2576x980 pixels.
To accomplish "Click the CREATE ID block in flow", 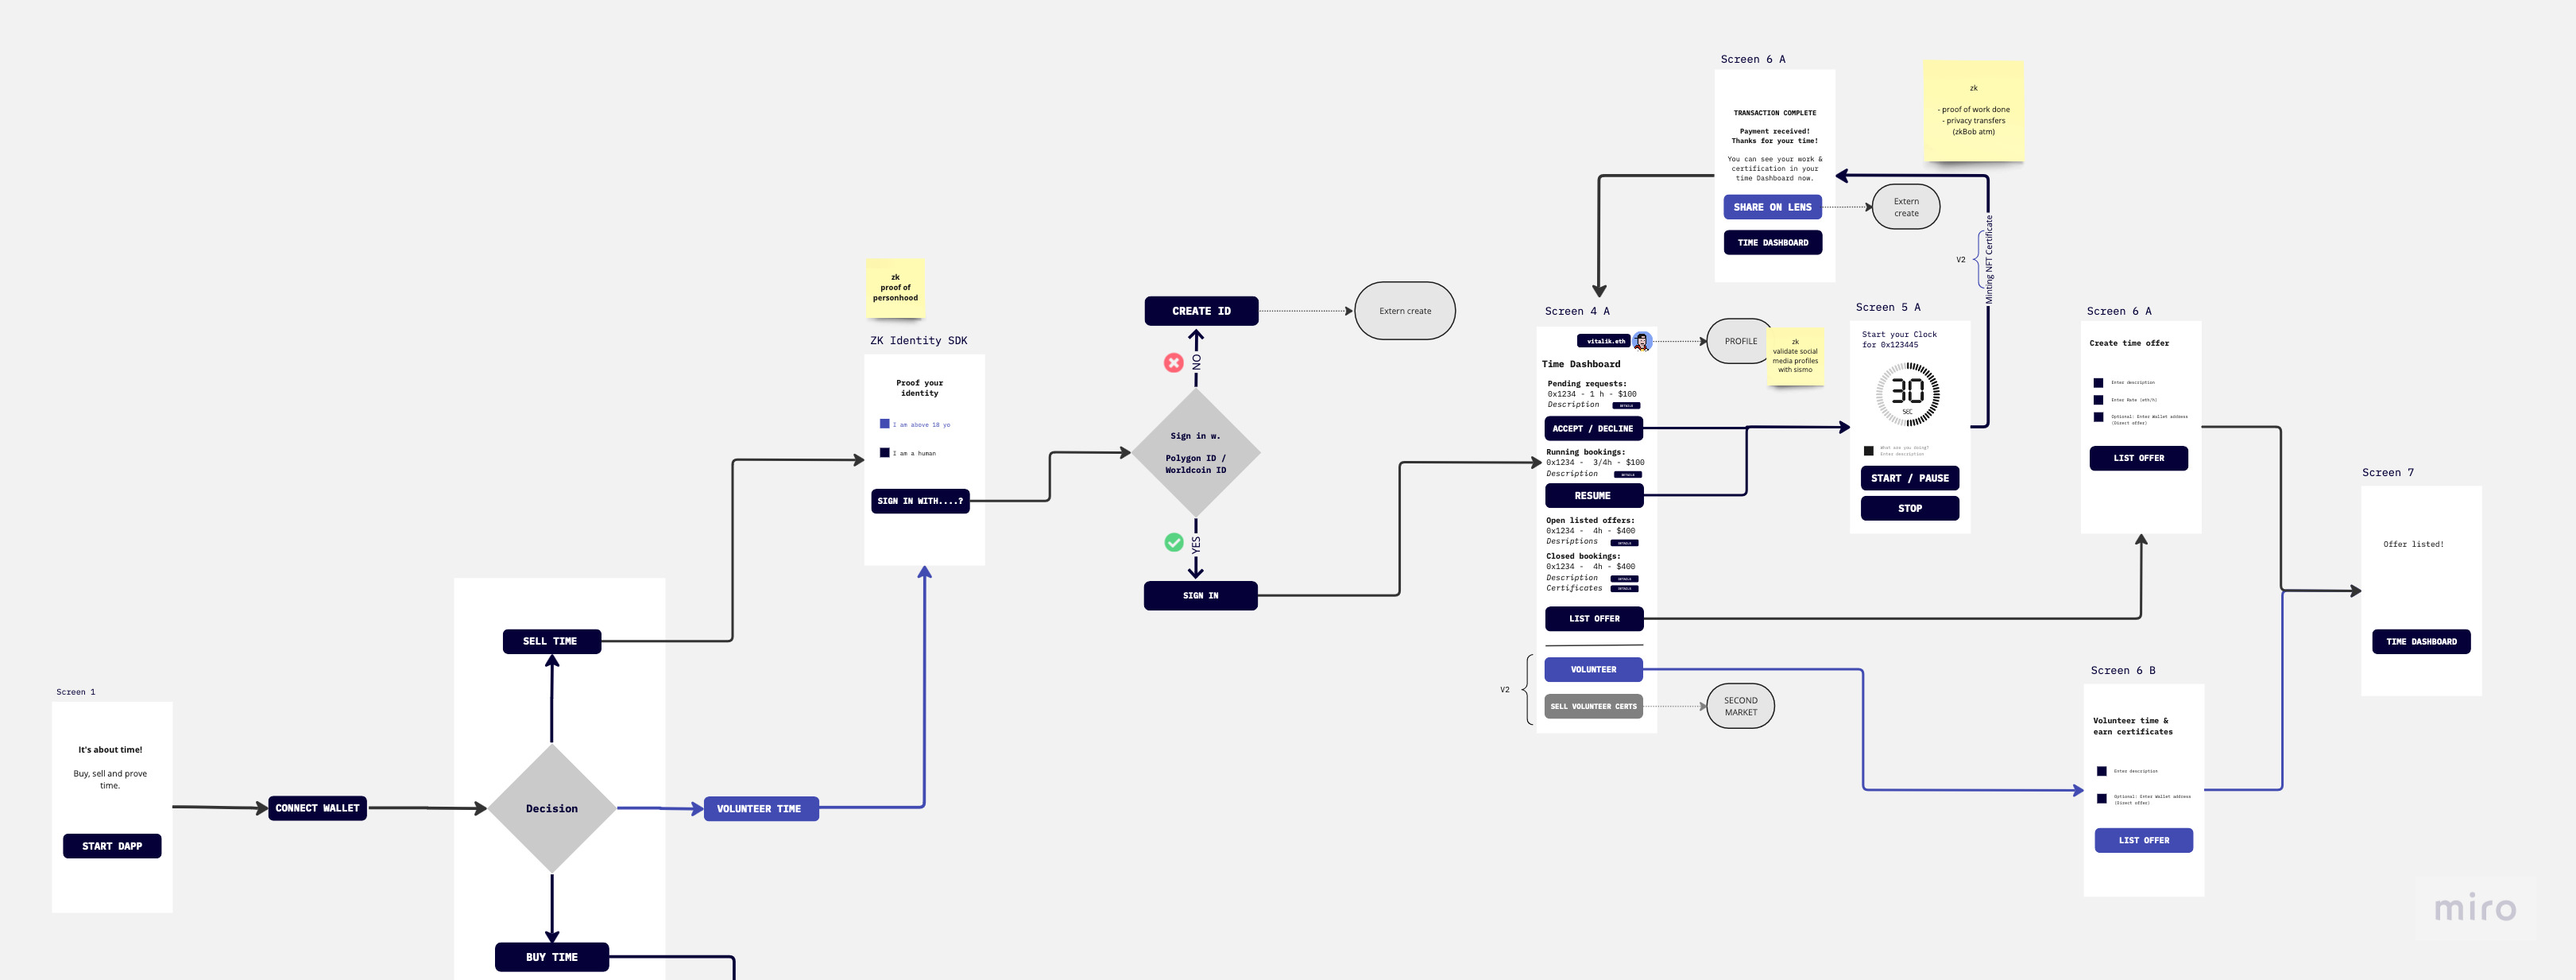I will tap(1199, 311).
